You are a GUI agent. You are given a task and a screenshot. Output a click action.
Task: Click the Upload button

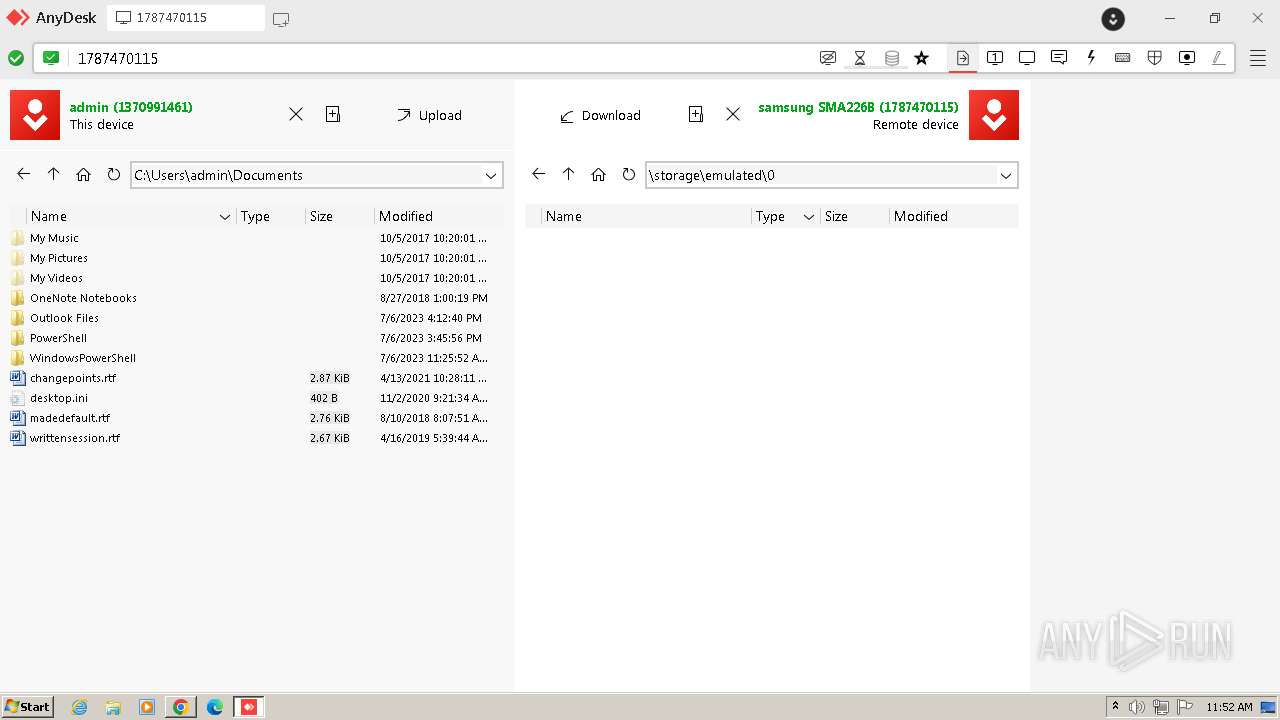[429, 115]
